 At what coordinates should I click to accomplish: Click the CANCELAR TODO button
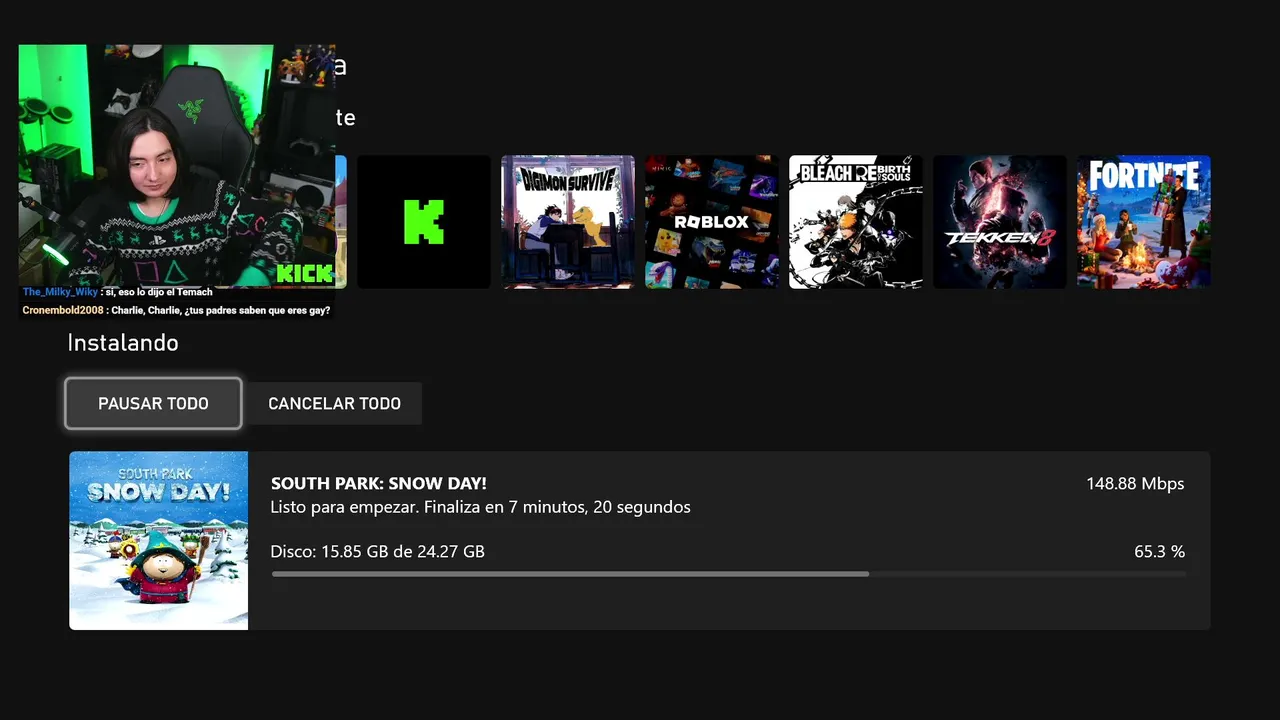pyautogui.click(x=334, y=403)
